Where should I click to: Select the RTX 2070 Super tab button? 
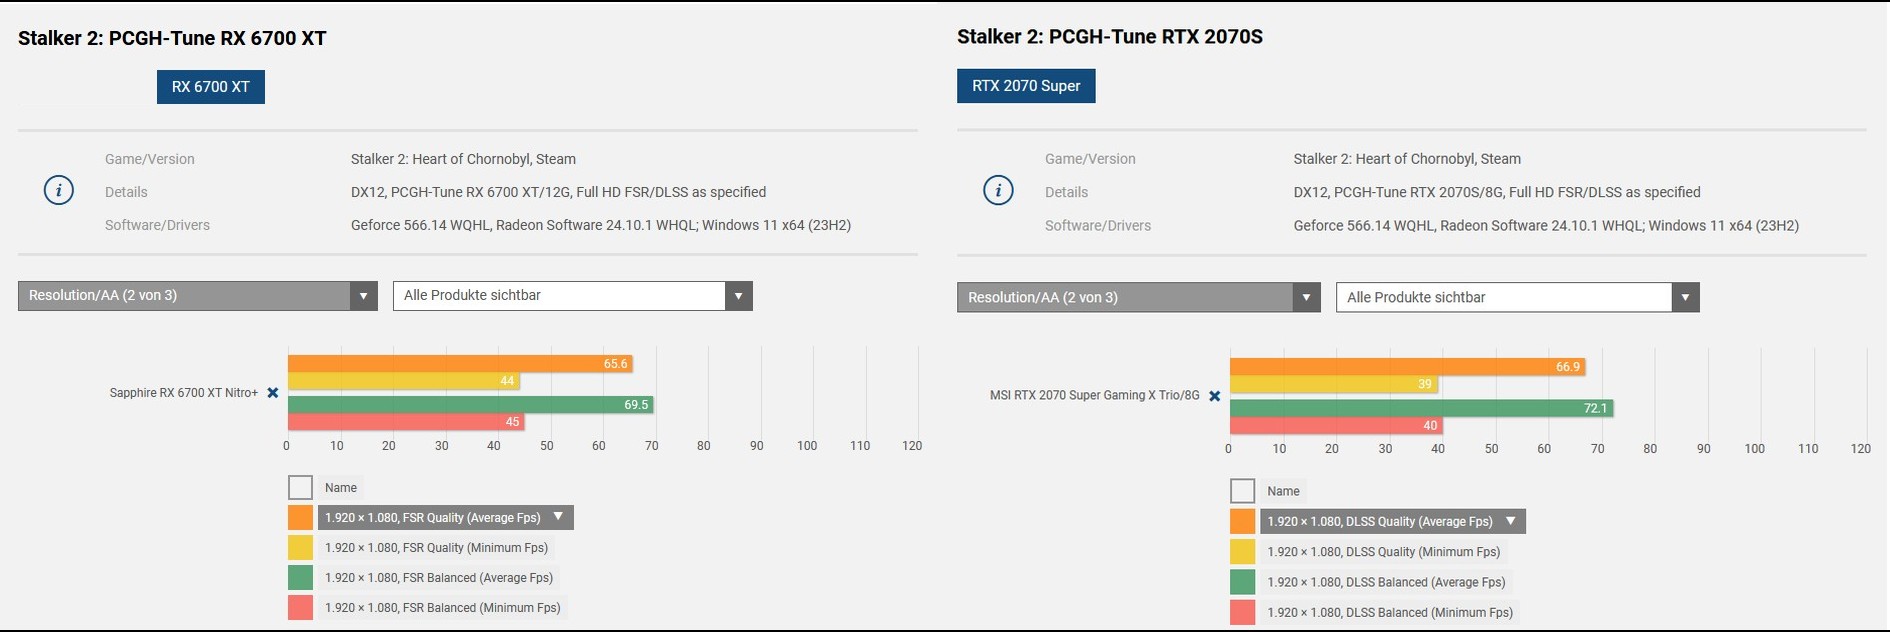tap(1026, 86)
